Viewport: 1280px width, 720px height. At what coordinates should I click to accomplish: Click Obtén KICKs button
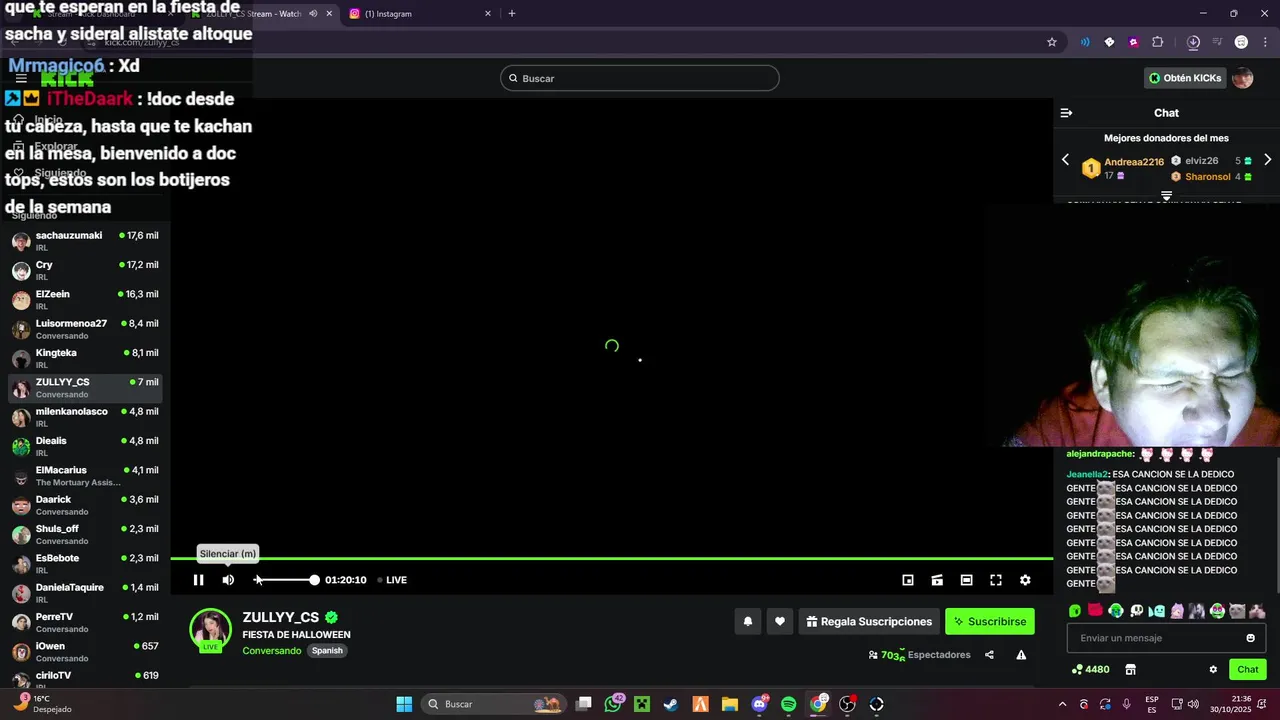point(1185,78)
